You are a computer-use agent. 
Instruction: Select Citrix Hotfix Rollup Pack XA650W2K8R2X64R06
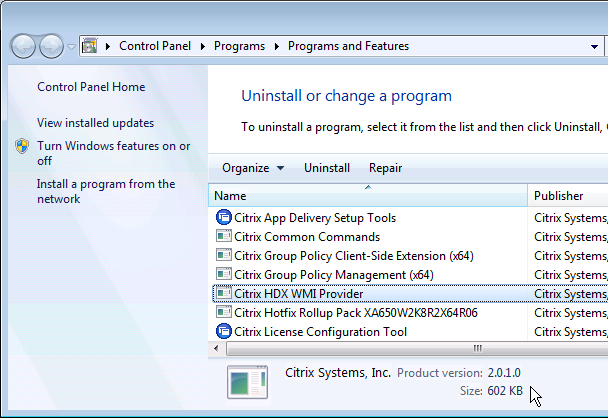click(356, 313)
